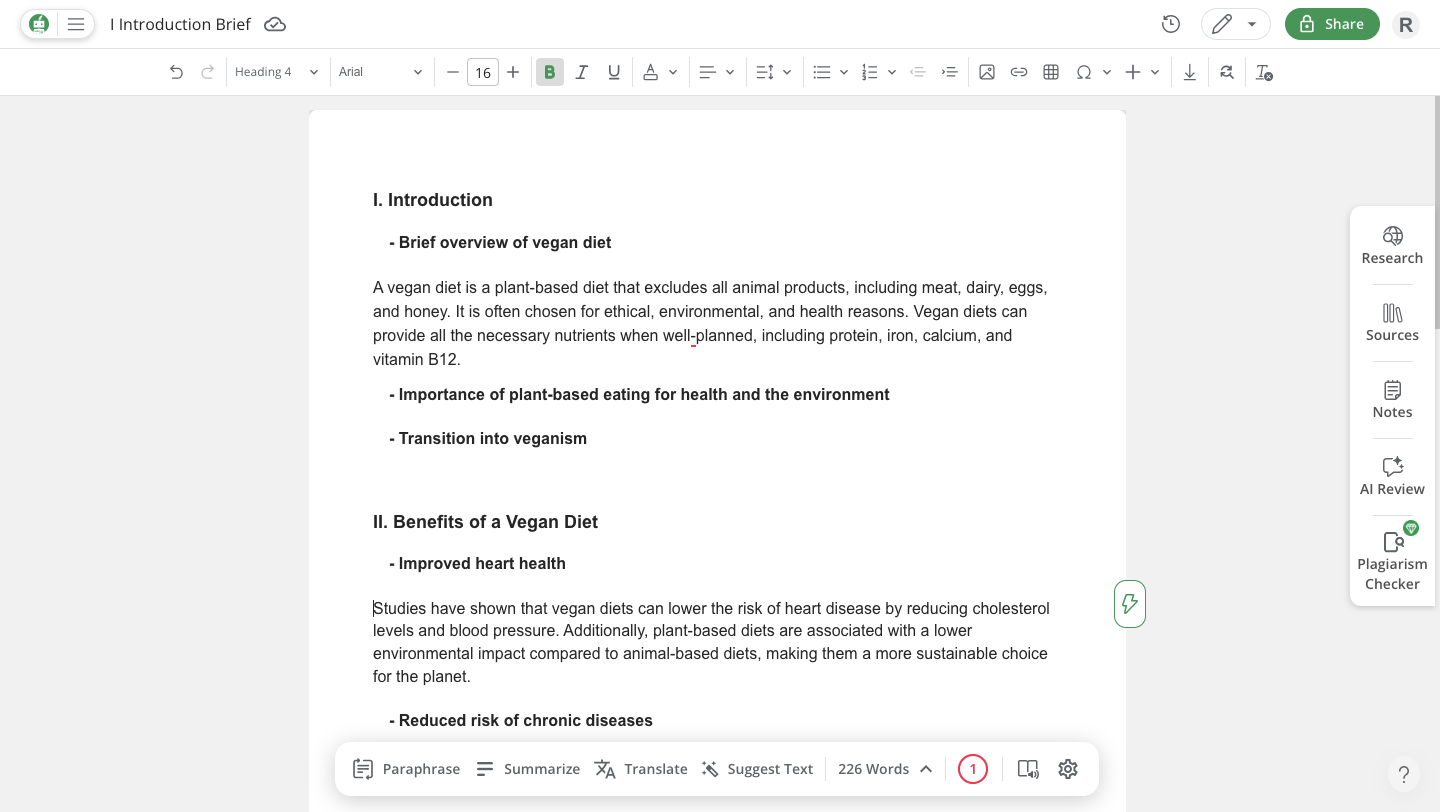This screenshot has width=1440, height=812.
Task: Insert a table using the grid icon
Action: click(1051, 72)
